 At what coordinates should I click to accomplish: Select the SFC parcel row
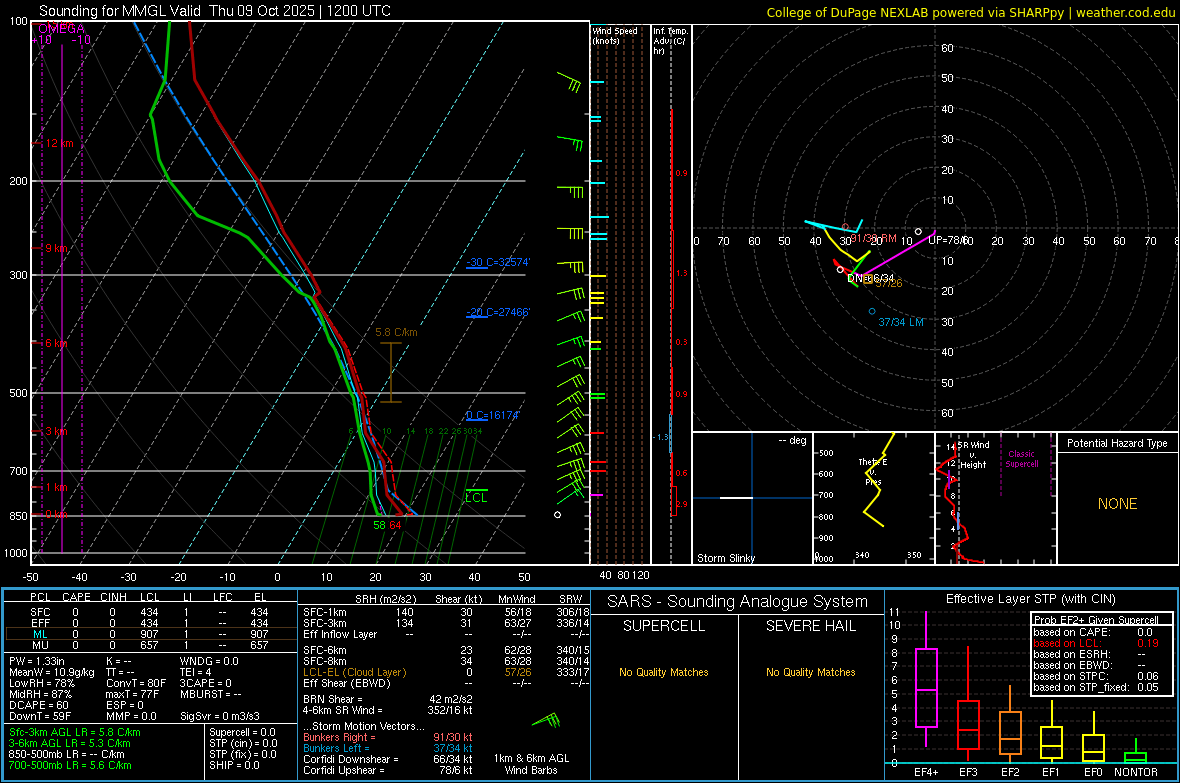151,612
